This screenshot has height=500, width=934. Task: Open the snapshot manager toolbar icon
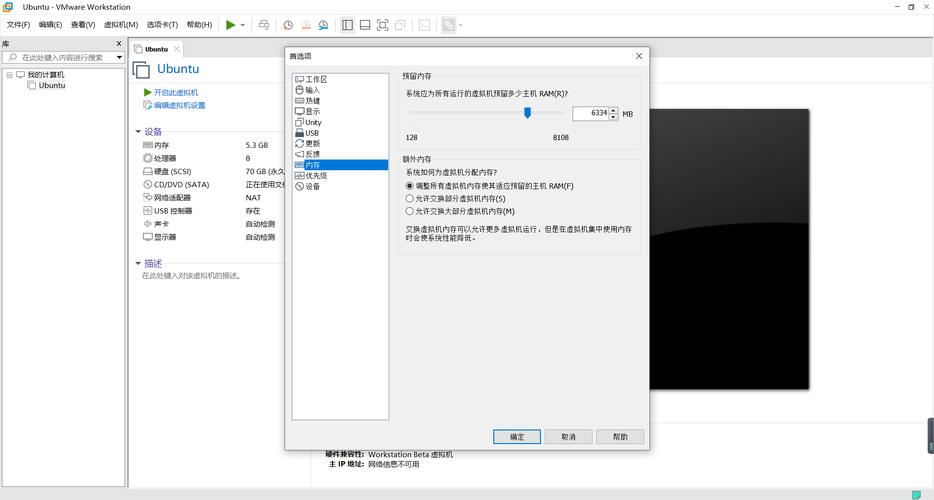pyautogui.click(x=323, y=25)
